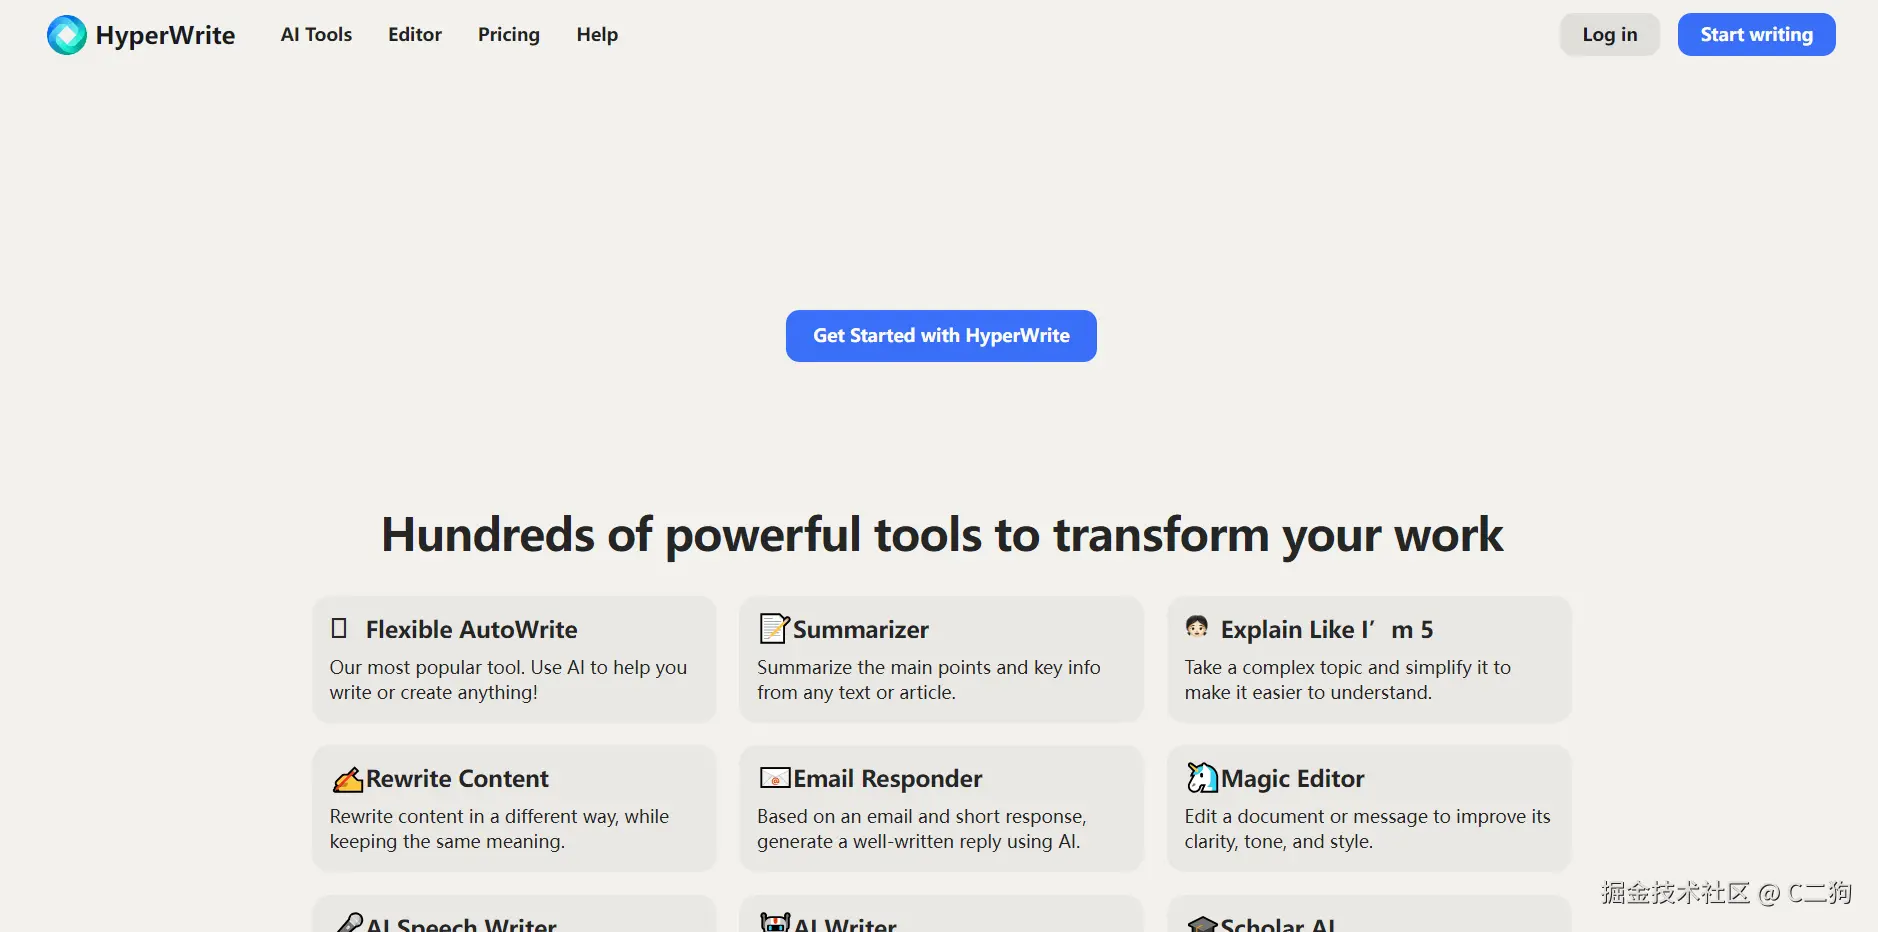
Task: Click the Start writing button
Action: pos(1756,35)
